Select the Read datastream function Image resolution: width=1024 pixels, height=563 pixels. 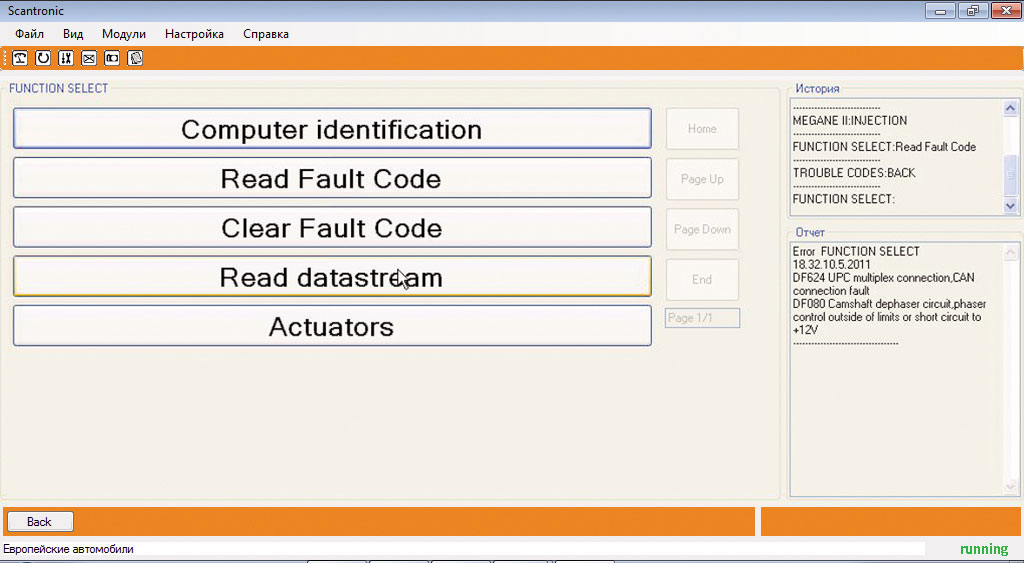click(332, 277)
